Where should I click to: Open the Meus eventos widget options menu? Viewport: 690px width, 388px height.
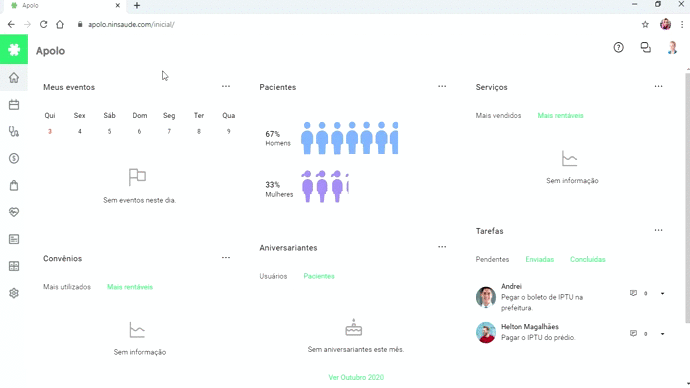[226, 87]
